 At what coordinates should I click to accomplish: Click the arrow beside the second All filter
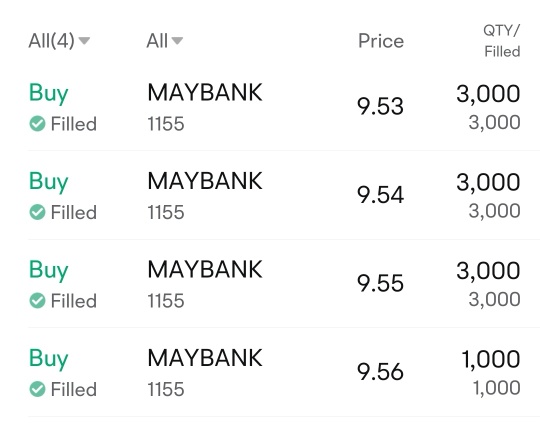click(177, 41)
